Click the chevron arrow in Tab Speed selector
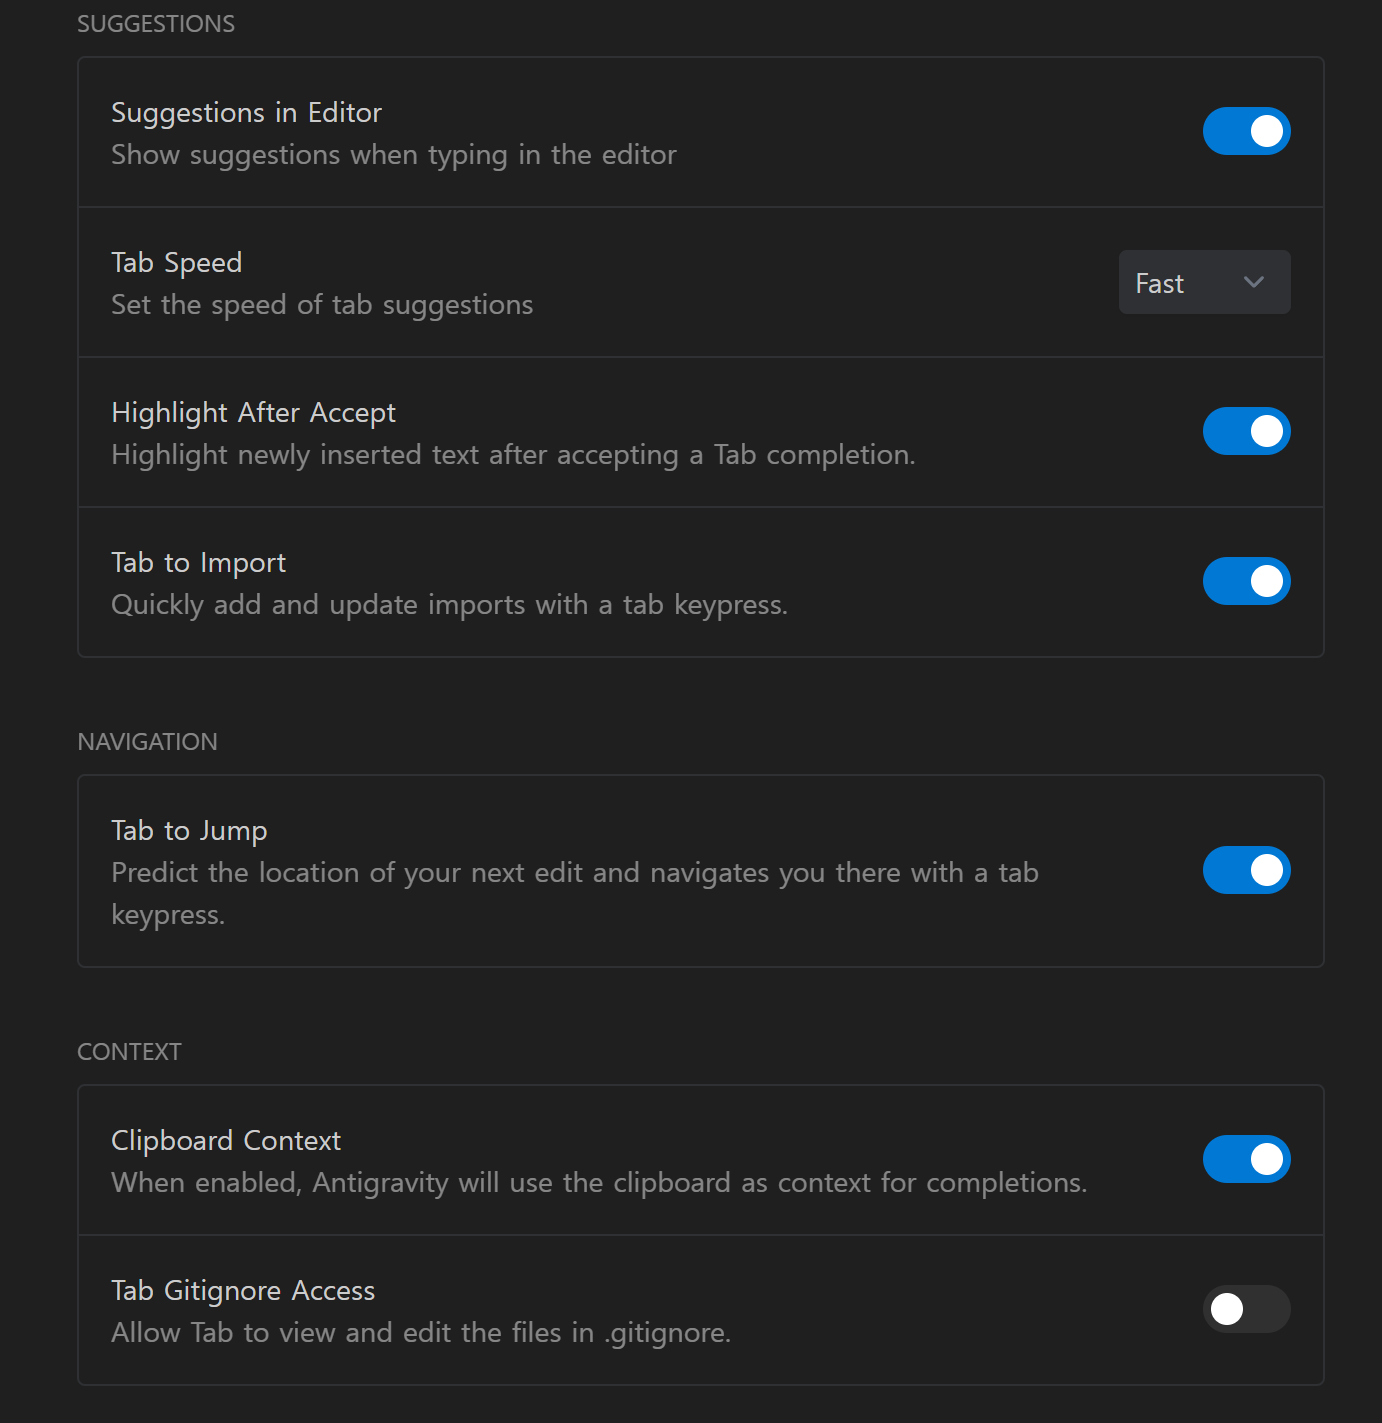This screenshot has width=1382, height=1423. coord(1254,283)
